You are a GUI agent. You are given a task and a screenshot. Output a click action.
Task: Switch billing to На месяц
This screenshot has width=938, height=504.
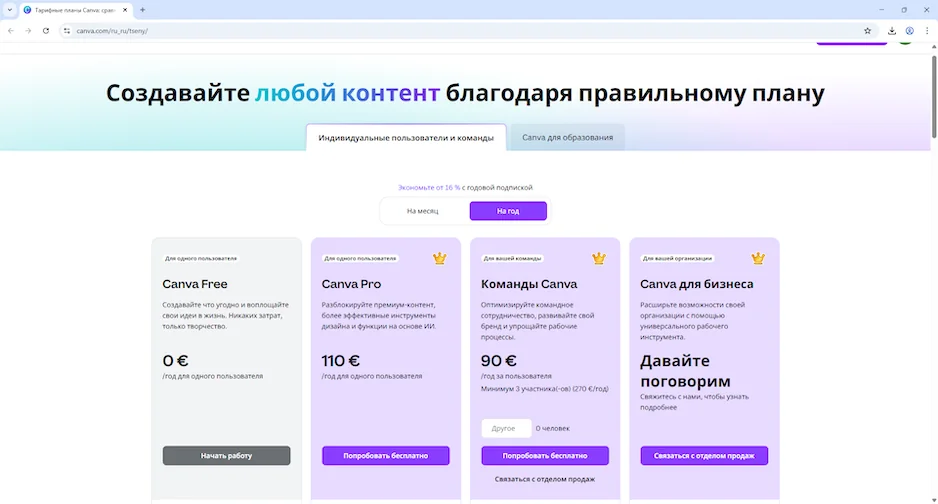click(x=422, y=211)
